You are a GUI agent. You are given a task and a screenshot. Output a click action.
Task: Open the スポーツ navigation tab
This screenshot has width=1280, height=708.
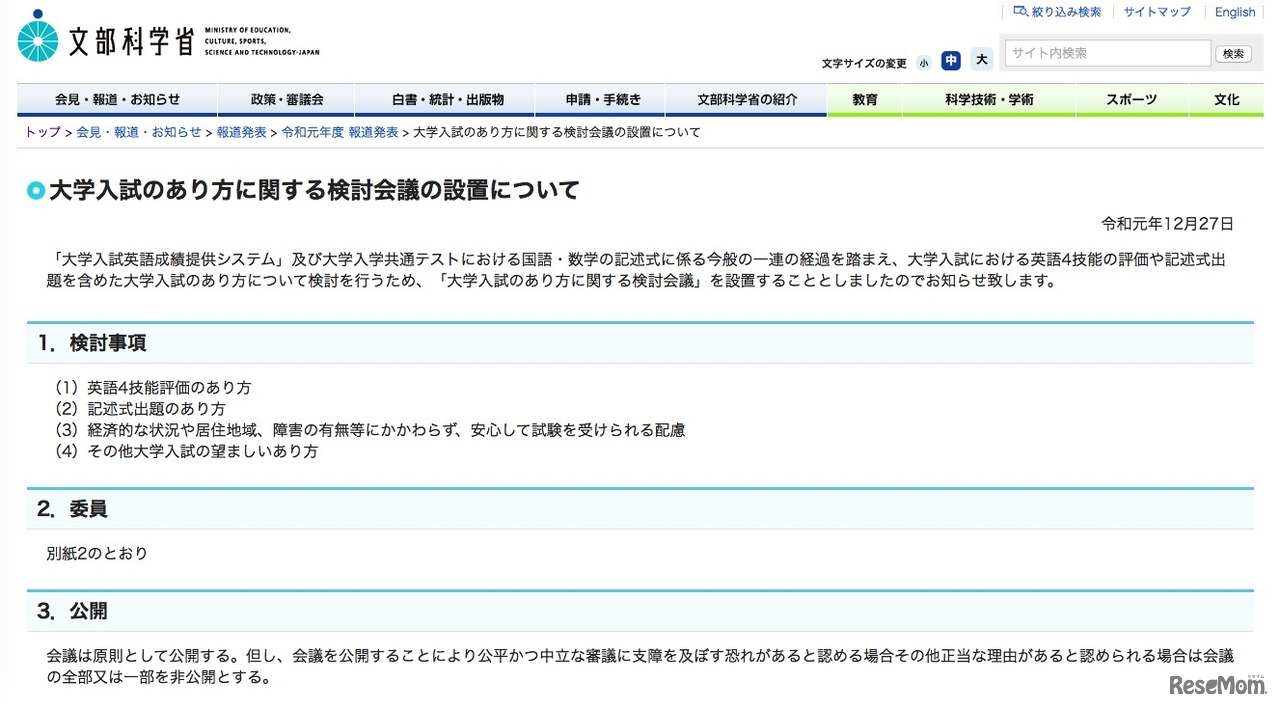coord(1131,99)
